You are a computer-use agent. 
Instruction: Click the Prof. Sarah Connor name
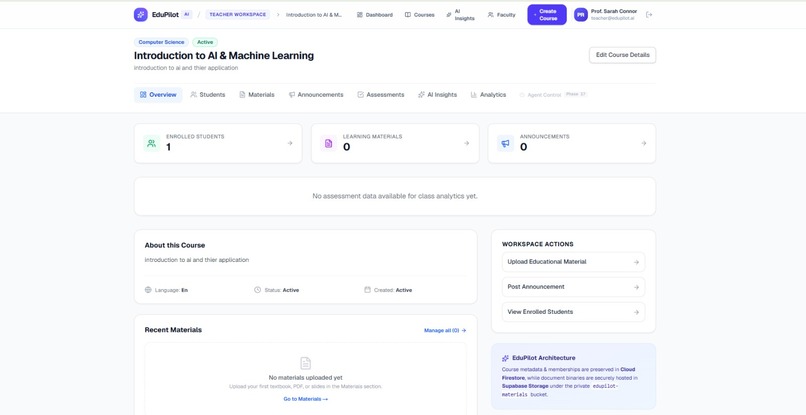click(614, 11)
